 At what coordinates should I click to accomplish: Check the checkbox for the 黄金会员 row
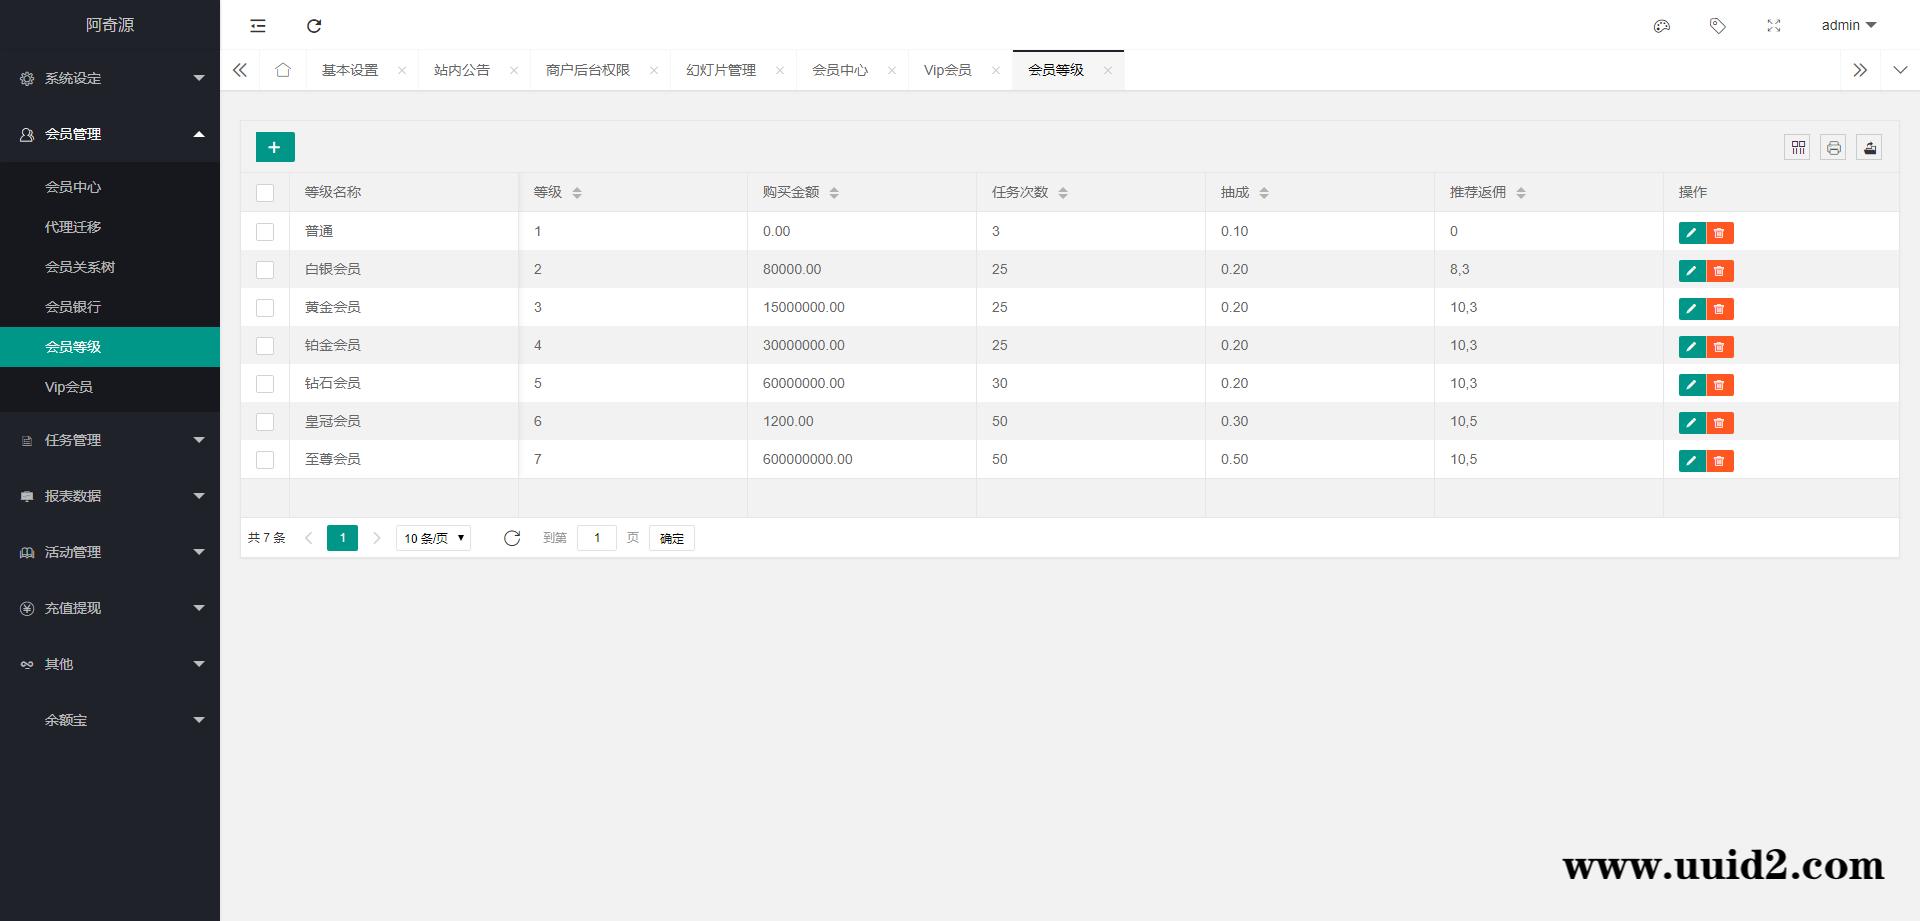pos(265,307)
